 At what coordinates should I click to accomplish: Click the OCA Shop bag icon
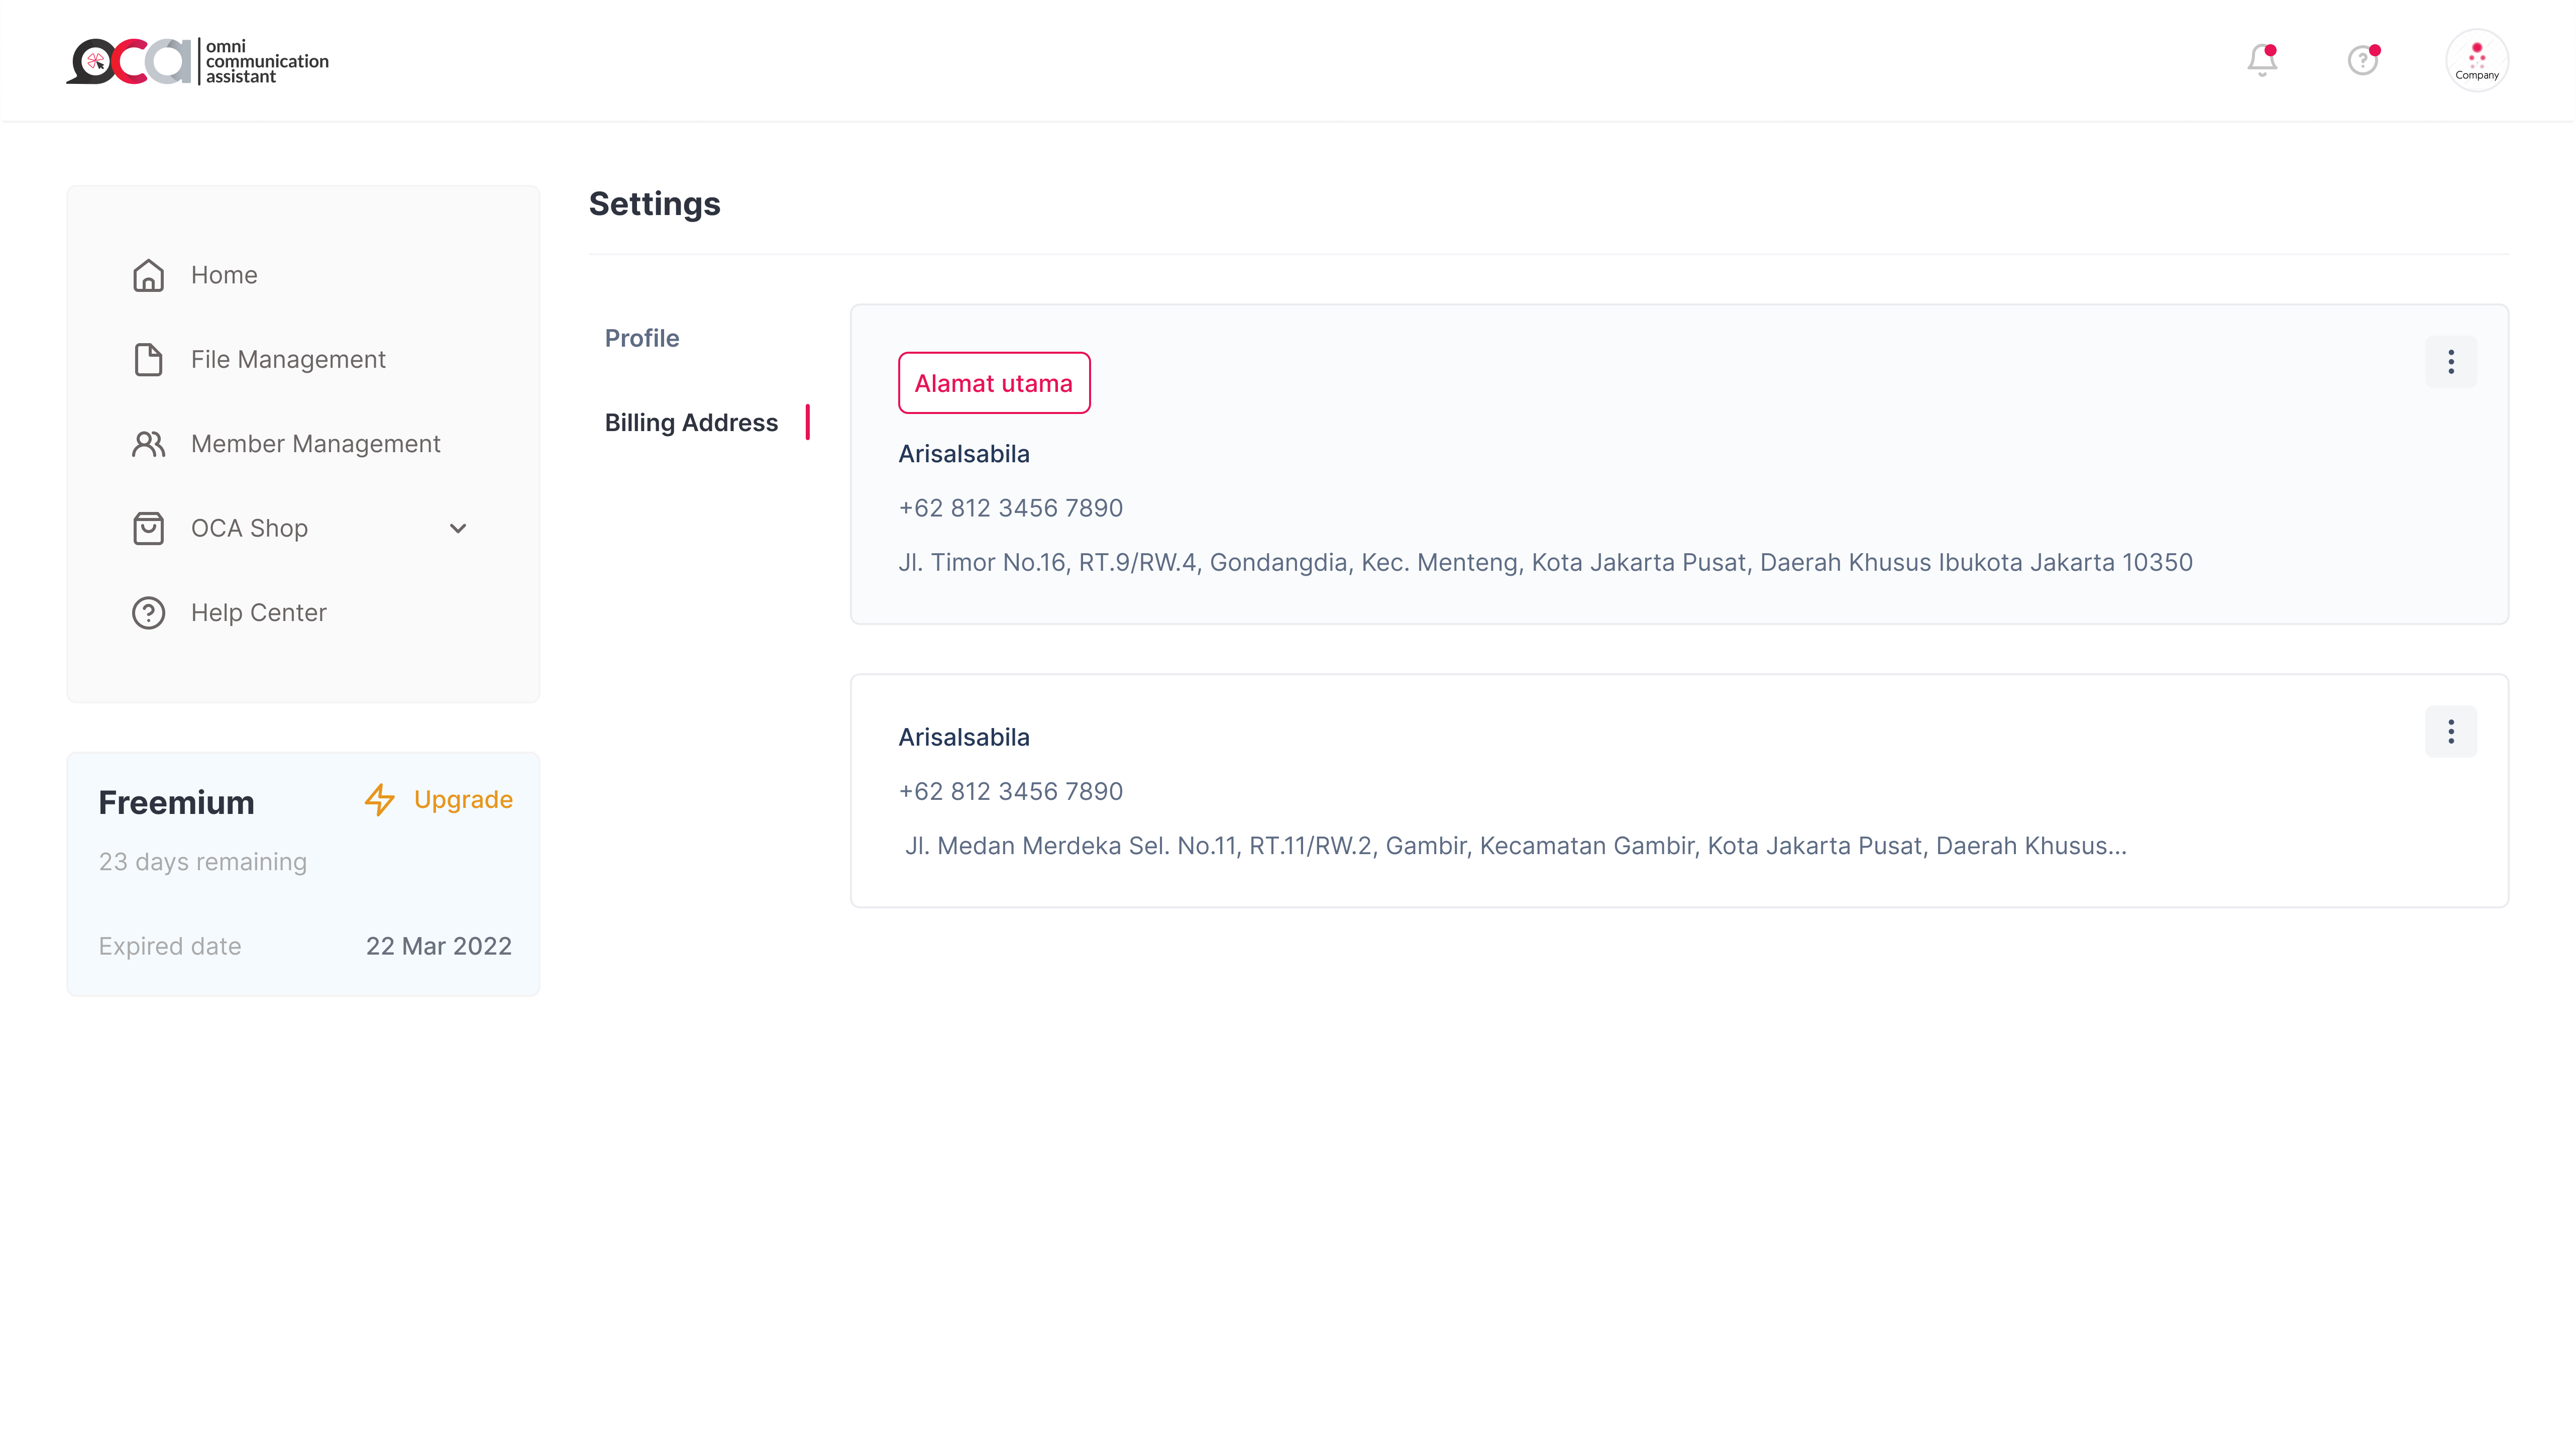[x=148, y=528]
